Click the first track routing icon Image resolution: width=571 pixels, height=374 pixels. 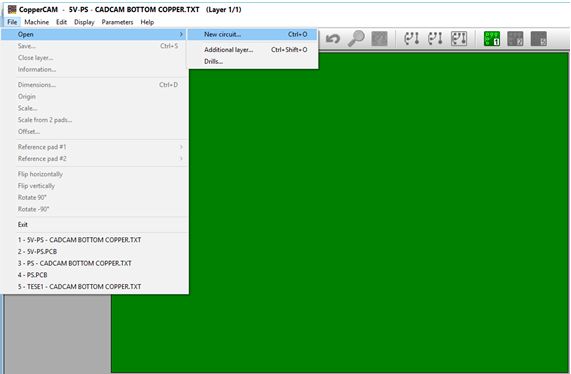[x=411, y=38]
